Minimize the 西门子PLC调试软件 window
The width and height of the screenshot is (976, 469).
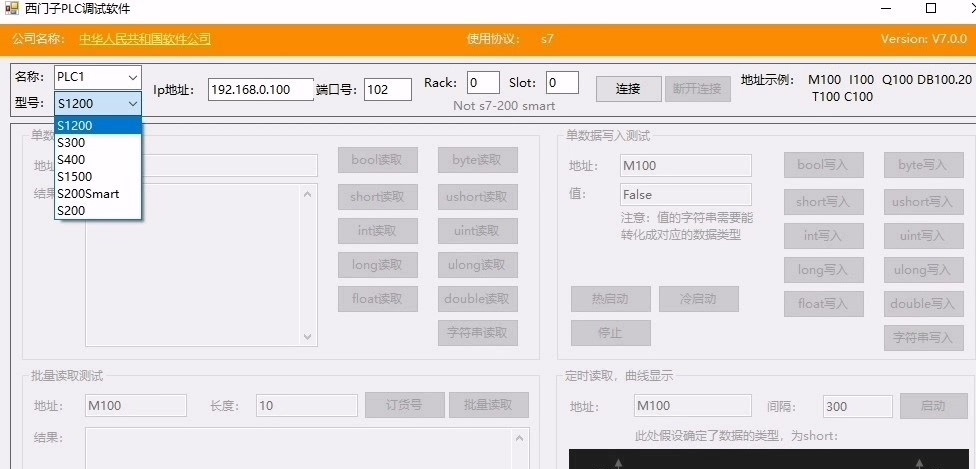pyautogui.click(x=886, y=8)
